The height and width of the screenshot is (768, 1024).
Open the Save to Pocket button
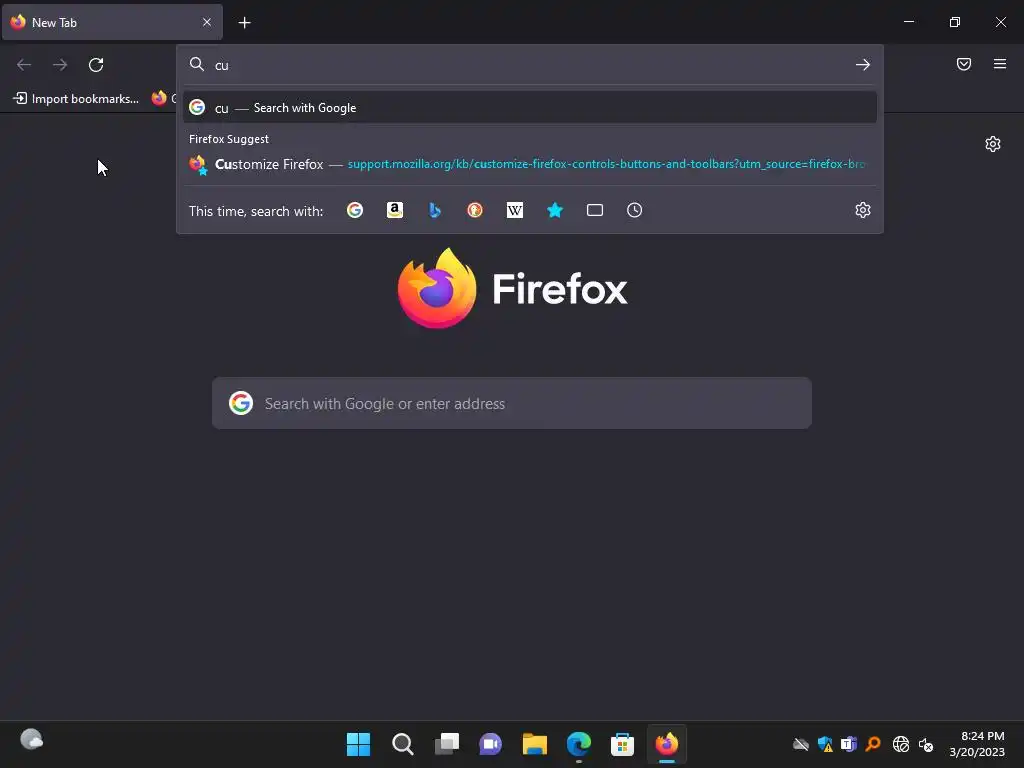pyautogui.click(x=964, y=64)
